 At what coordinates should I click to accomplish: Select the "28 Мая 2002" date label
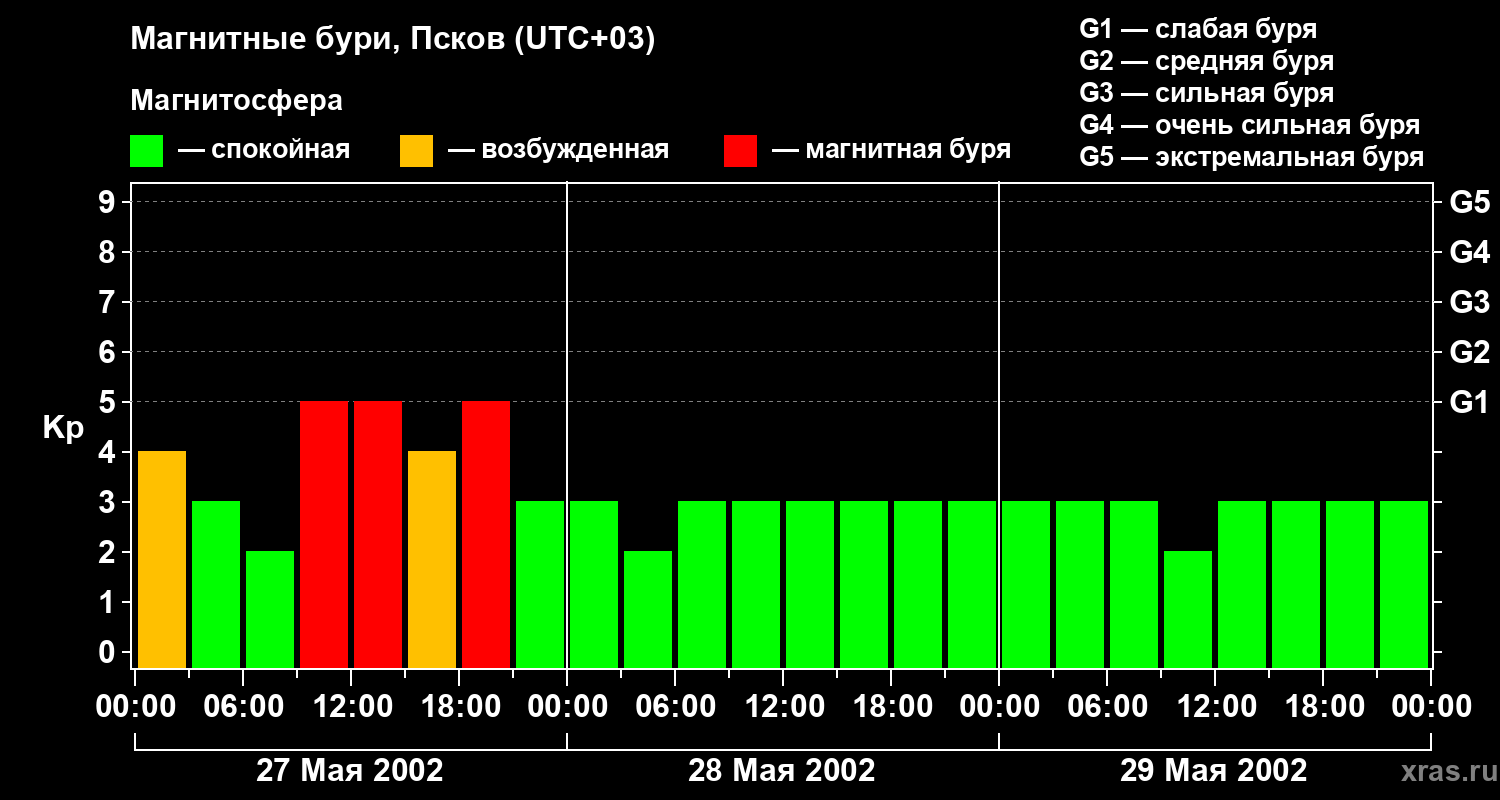tap(781, 771)
